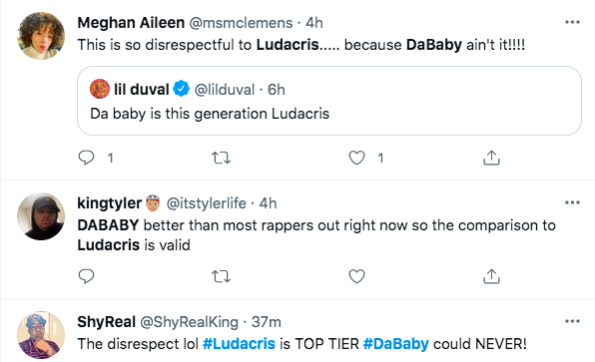Retweet kingtyler's tweet
Viewport: 595px width, 362px height.
point(221,276)
